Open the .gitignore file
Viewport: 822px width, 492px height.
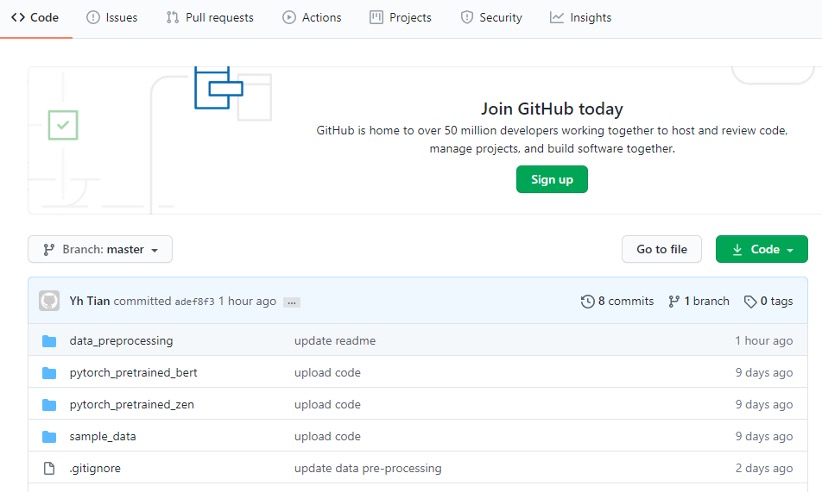pyautogui.click(x=95, y=468)
